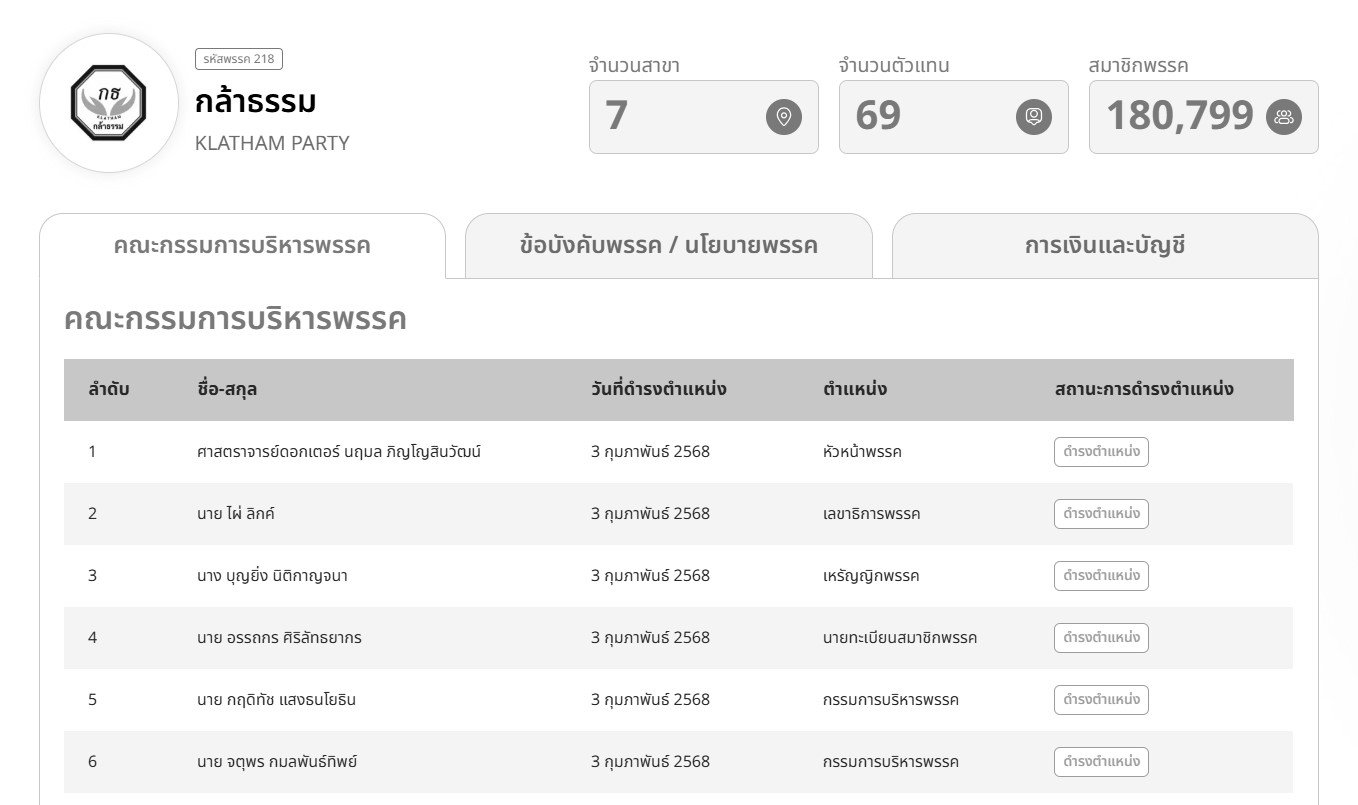Click the representatives icon next to 69
This screenshot has height=805, width=1358.
pyautogui.click(x=1033, y=116)
